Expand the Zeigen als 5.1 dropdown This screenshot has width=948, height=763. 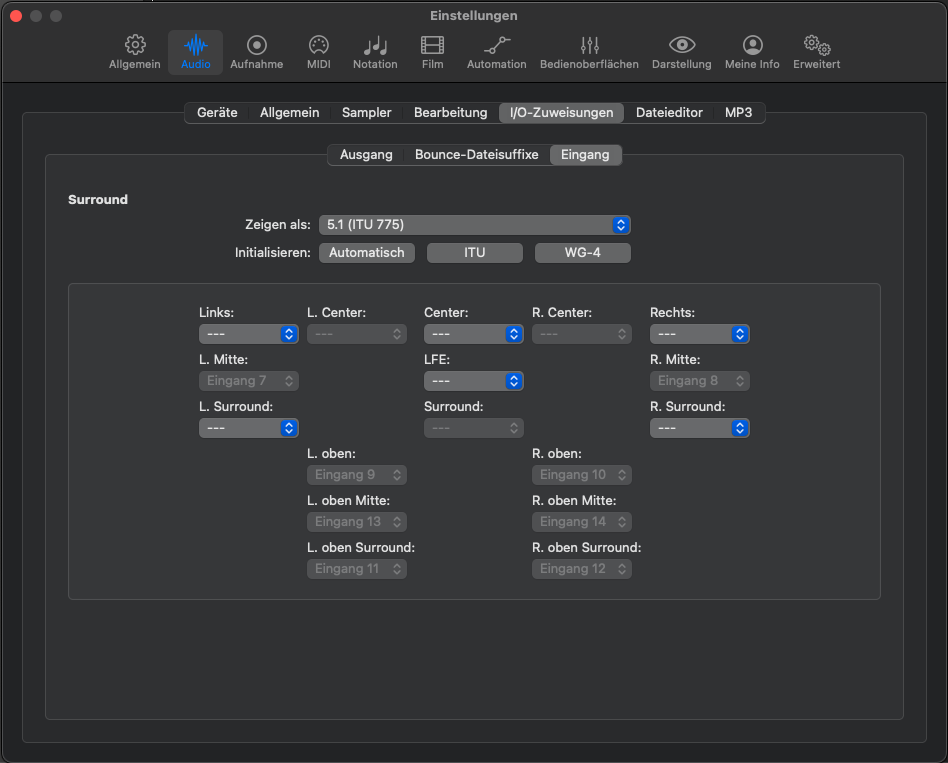pos(474,225)
